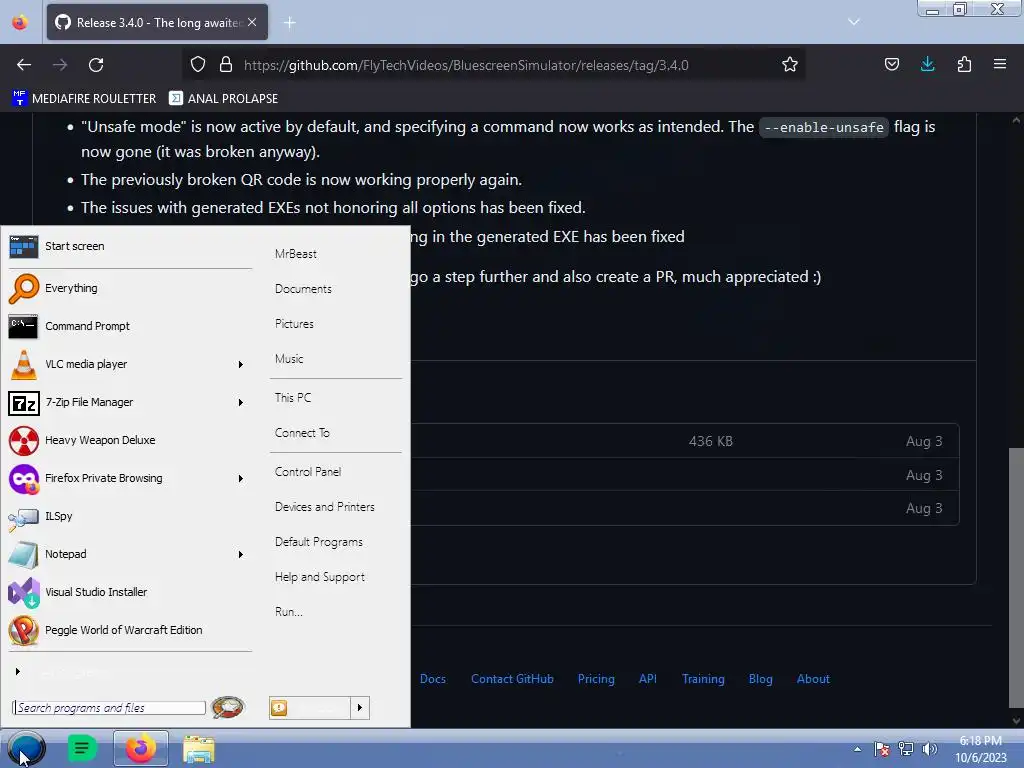The image size is (1024, 768).
Task: Open Default Programs
Action: (x=319, y=542)
